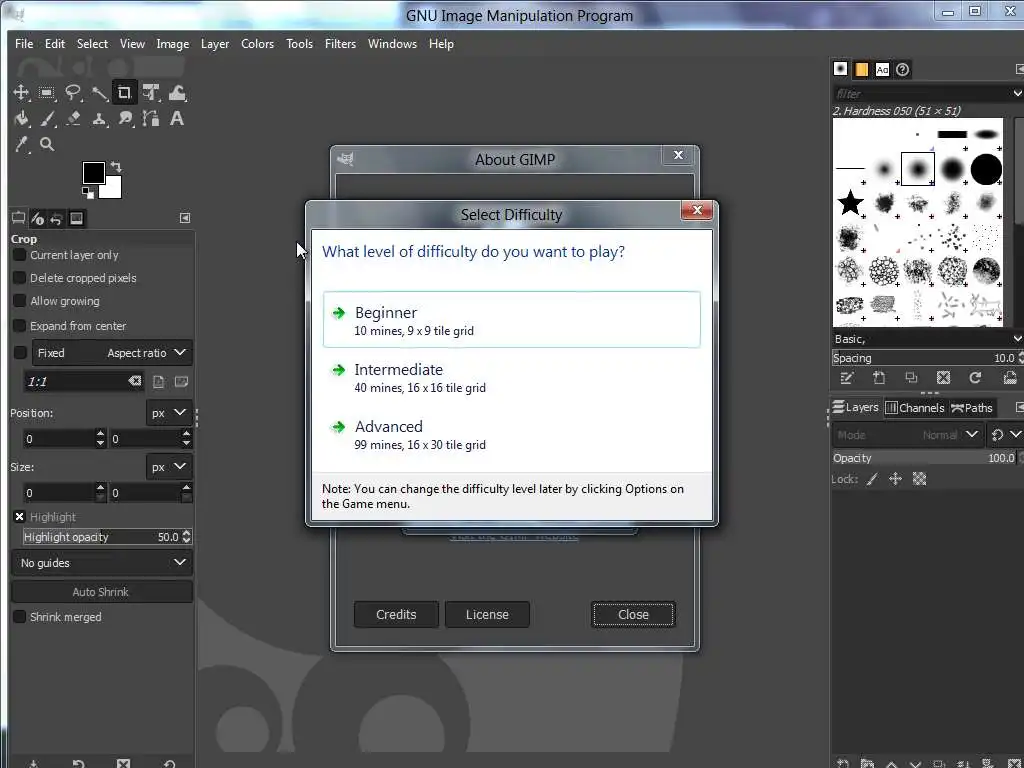Select the Clone stamp tool
Viewport: 1024px width, 768px height.
99,119
